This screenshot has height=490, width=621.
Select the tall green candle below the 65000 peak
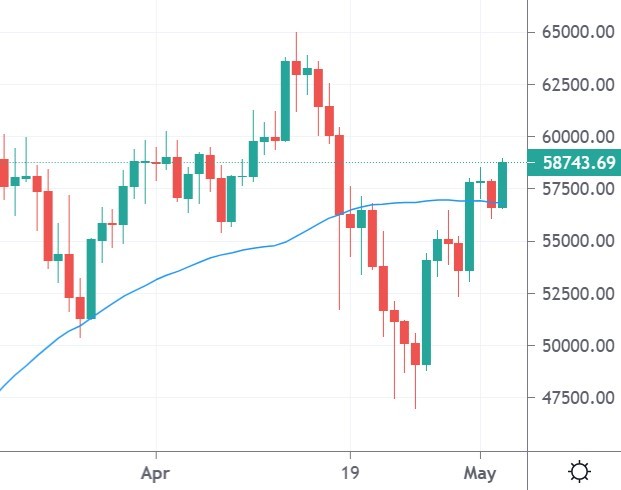(x=285, y=100)
